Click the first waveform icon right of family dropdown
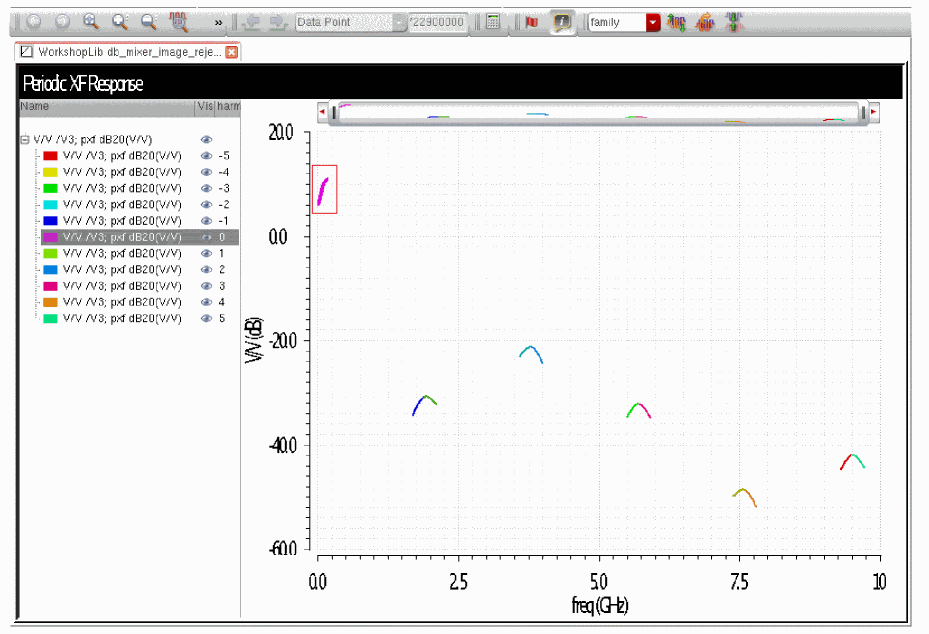This screenshot has width=929, height=634. click(x=677, y=22)
